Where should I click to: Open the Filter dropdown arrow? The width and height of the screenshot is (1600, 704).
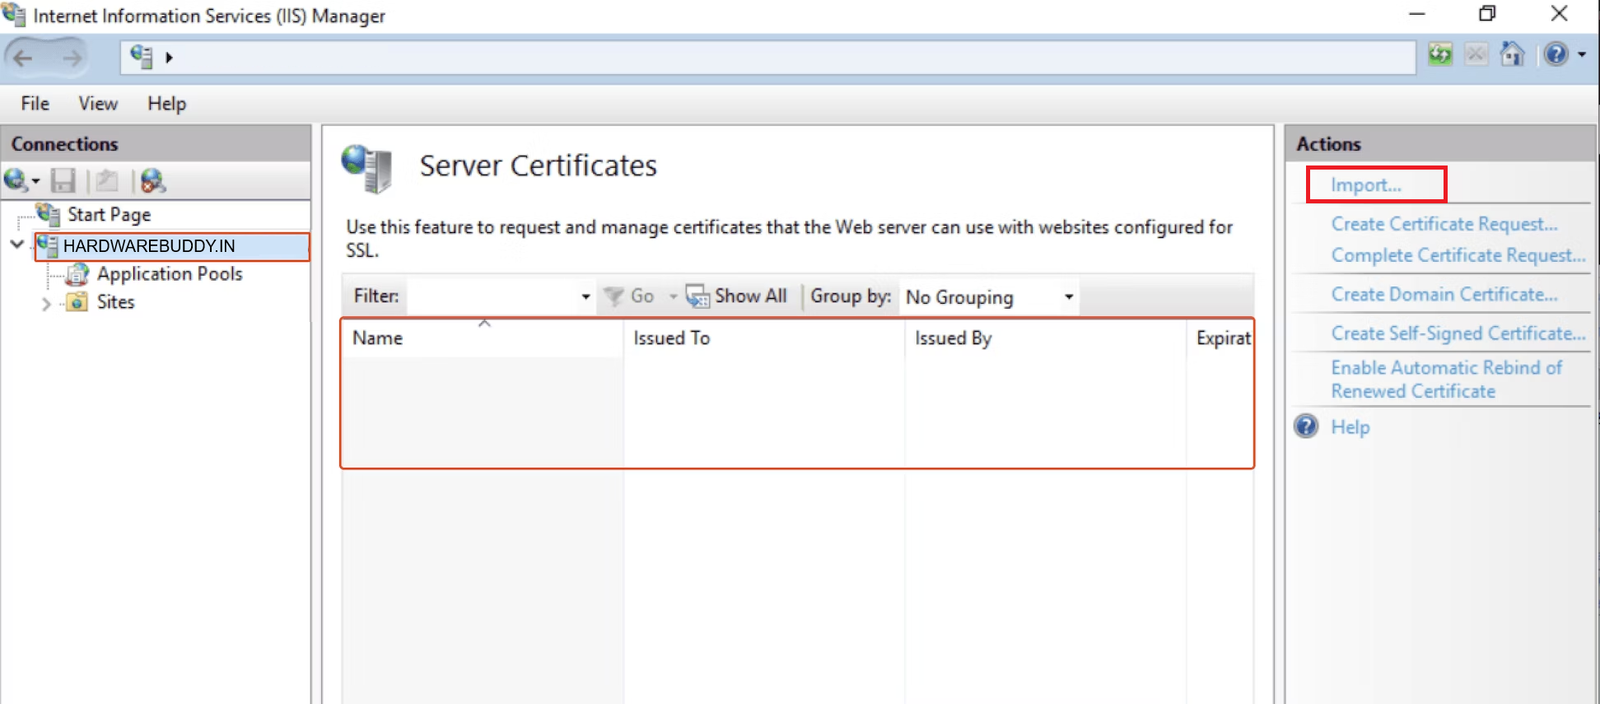click(x=586, y=297)
